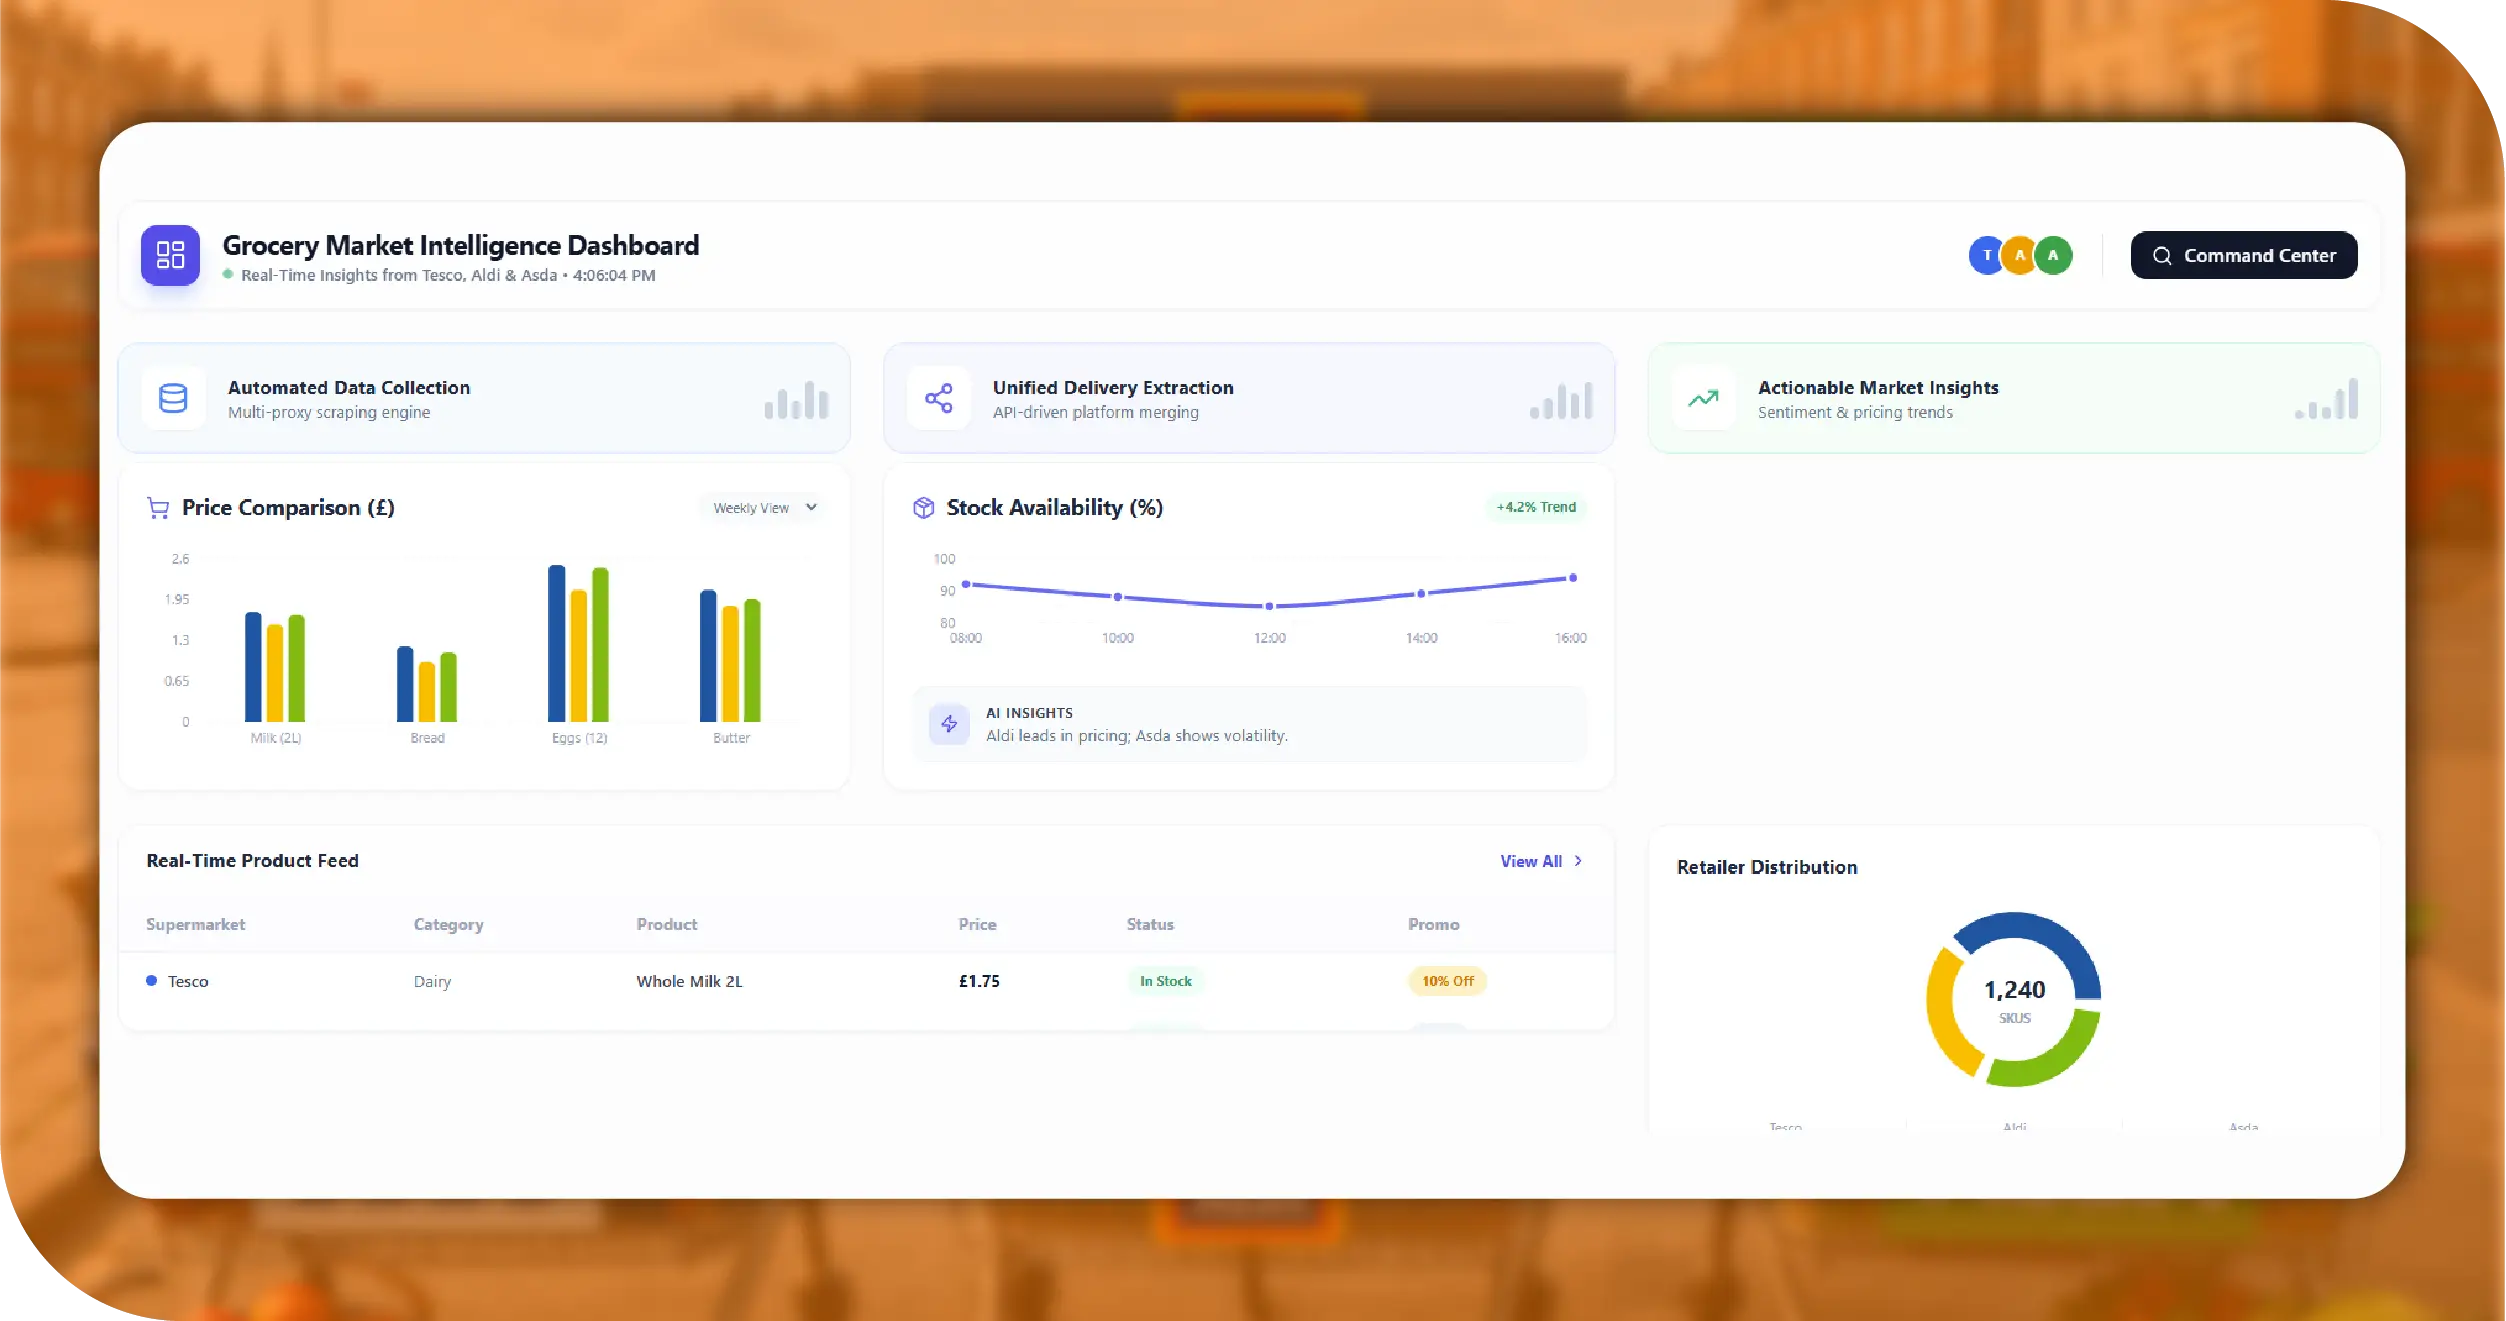
Task: Click the blue T user avatar
Action: tap(1985, 255)
